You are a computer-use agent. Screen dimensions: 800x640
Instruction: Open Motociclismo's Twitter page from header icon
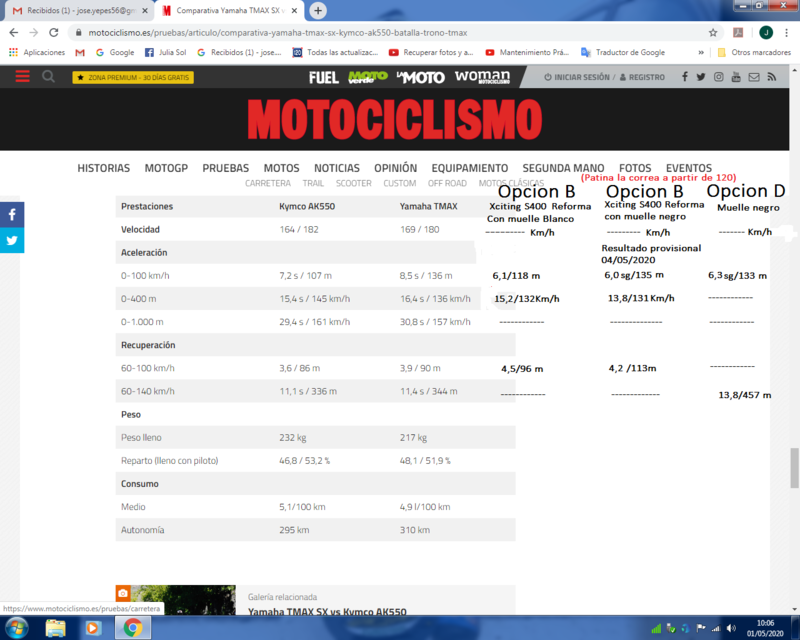tap(701, 77)
